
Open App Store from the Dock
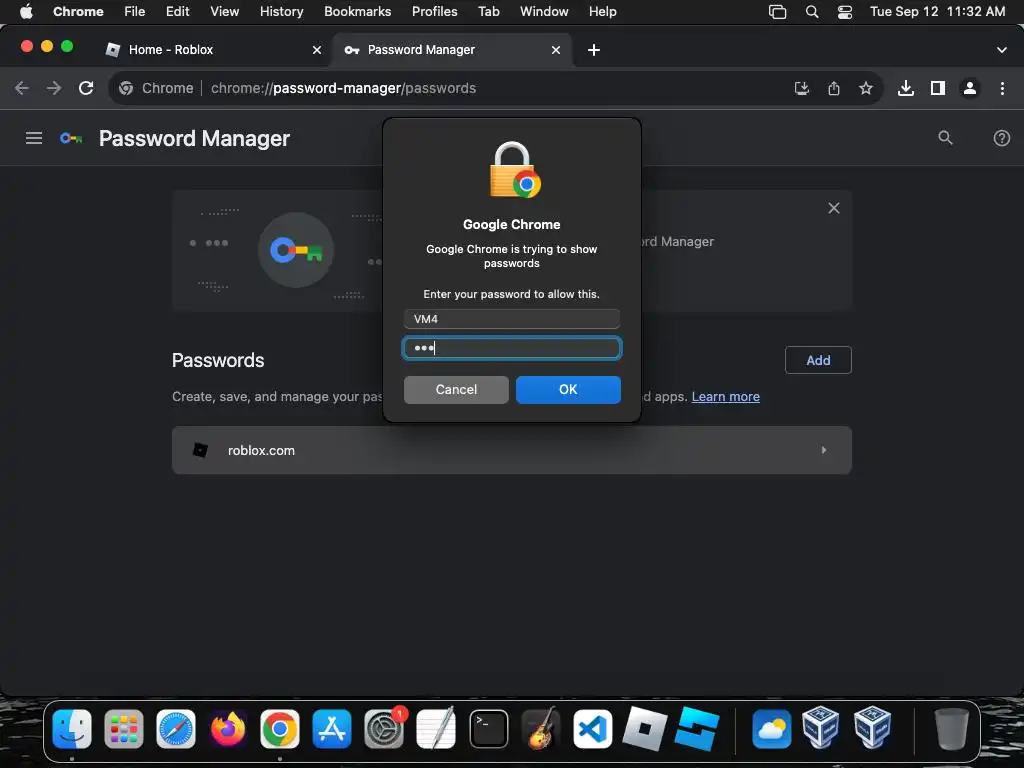(x=332, y=728)
